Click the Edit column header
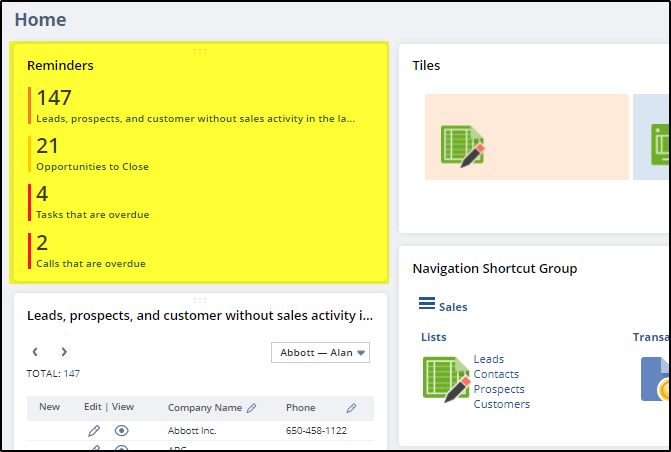Image resolution: width=671 pixels, height=452 pixels. pyautogui.click(x=93, y=407)
